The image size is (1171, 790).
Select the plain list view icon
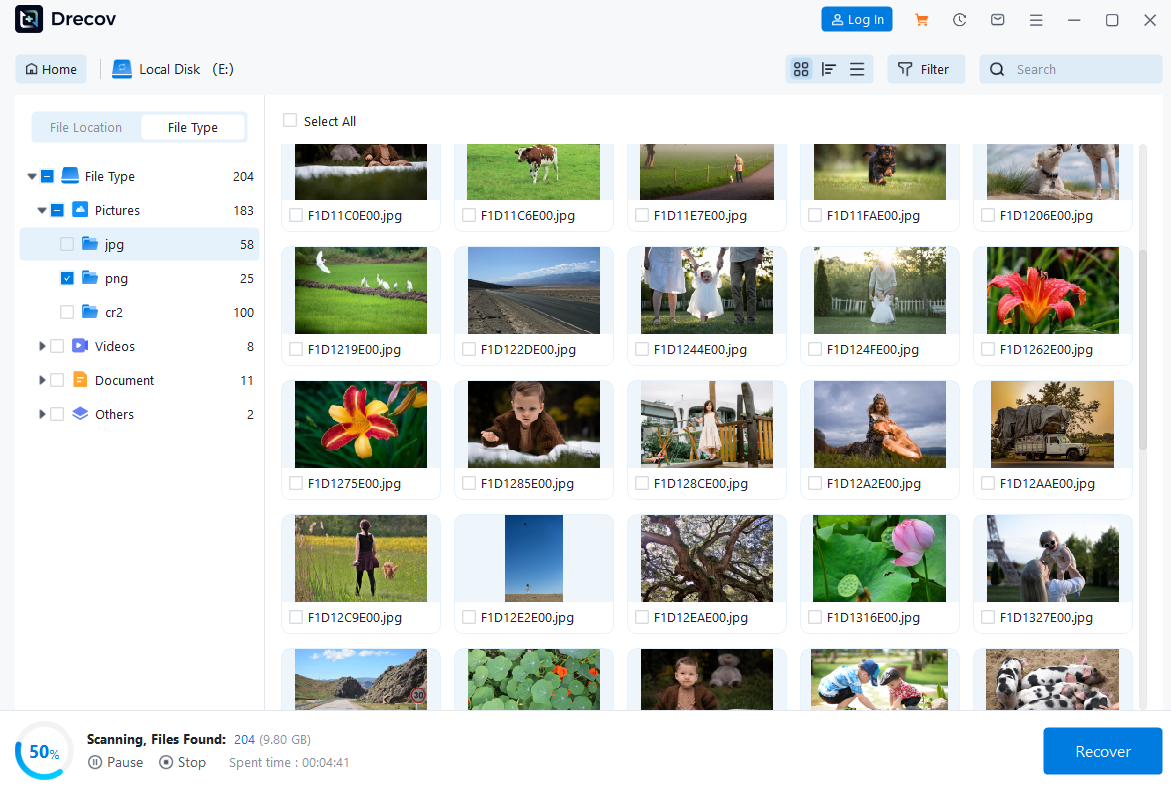pos(857,69)
